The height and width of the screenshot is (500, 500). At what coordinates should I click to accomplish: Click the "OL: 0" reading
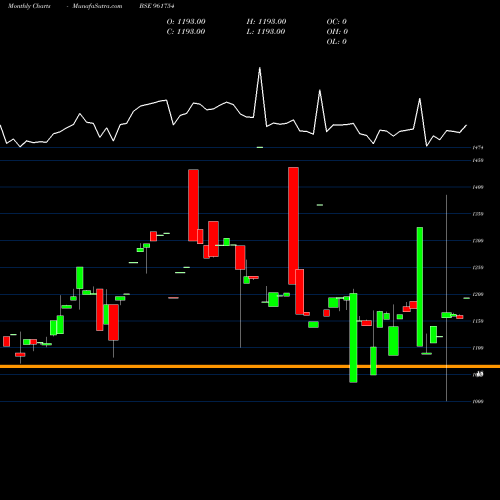(337, 42)
